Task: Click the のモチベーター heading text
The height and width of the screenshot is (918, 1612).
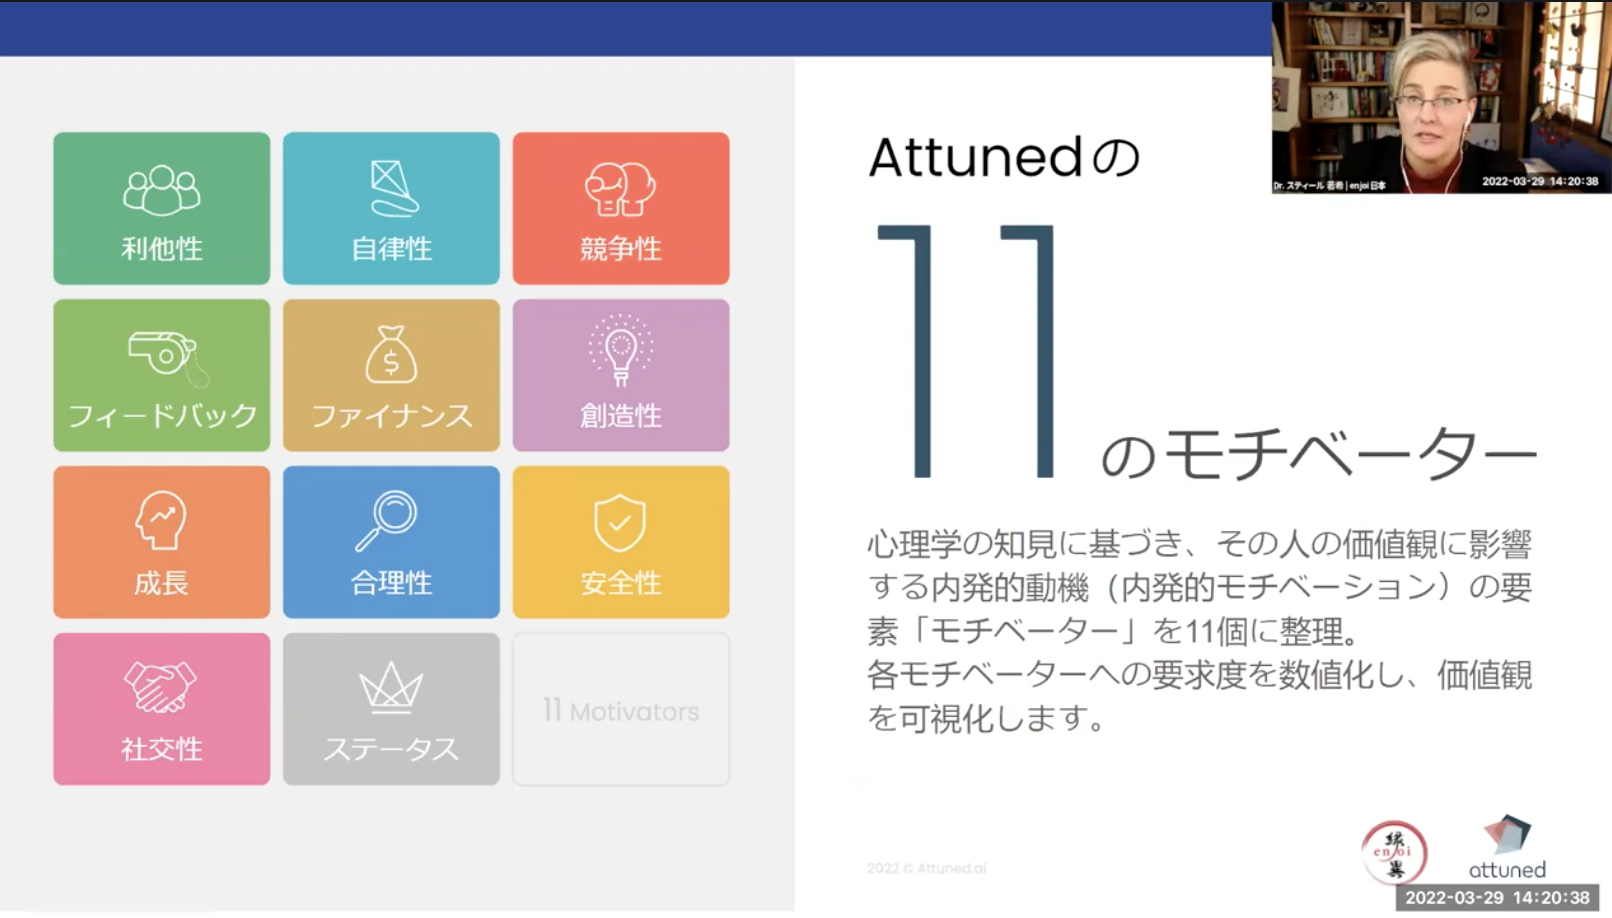Action: pyautogui.click(x=1319, y=455)
